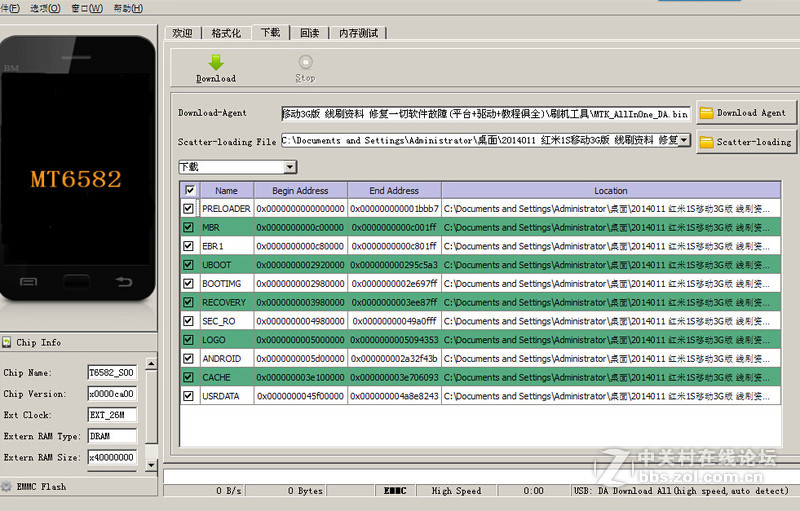Click the Download-Agent path input field
The width and height of the screenshot is (800, 511).
coord(486,114)
